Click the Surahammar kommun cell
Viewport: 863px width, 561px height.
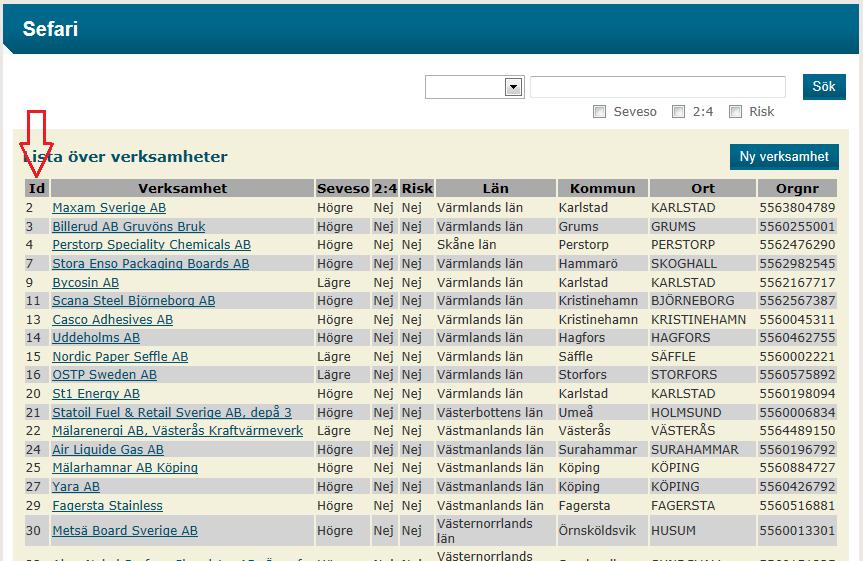tap(597, 449)
